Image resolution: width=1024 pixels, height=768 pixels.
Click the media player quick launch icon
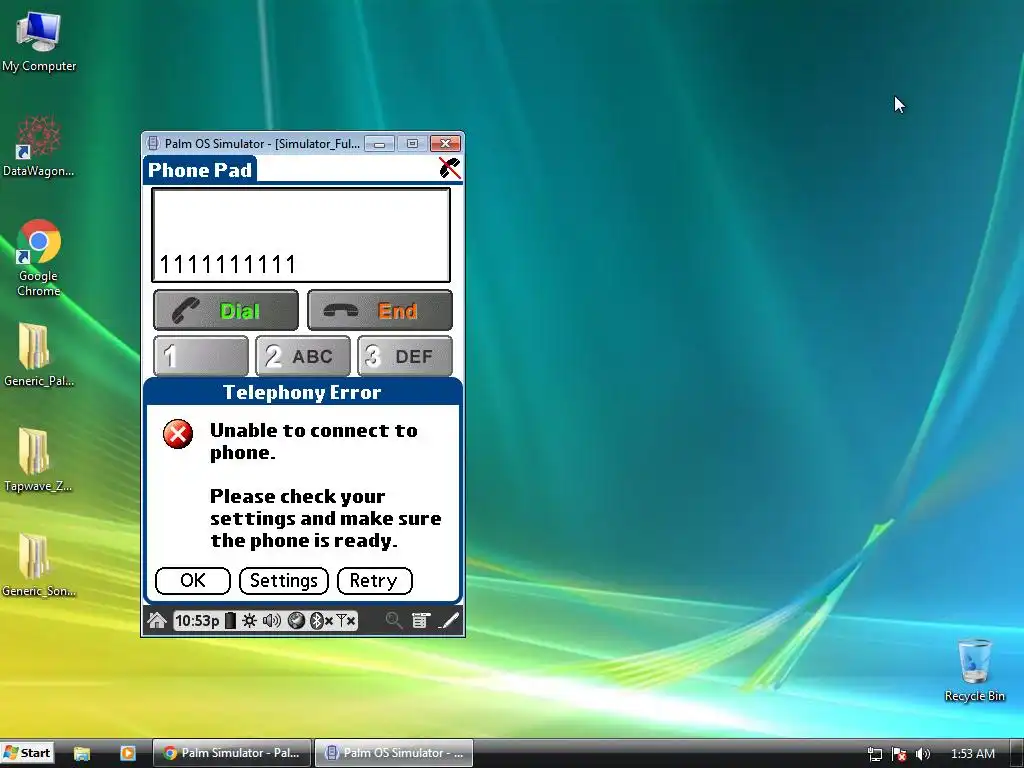click(128, 753)
